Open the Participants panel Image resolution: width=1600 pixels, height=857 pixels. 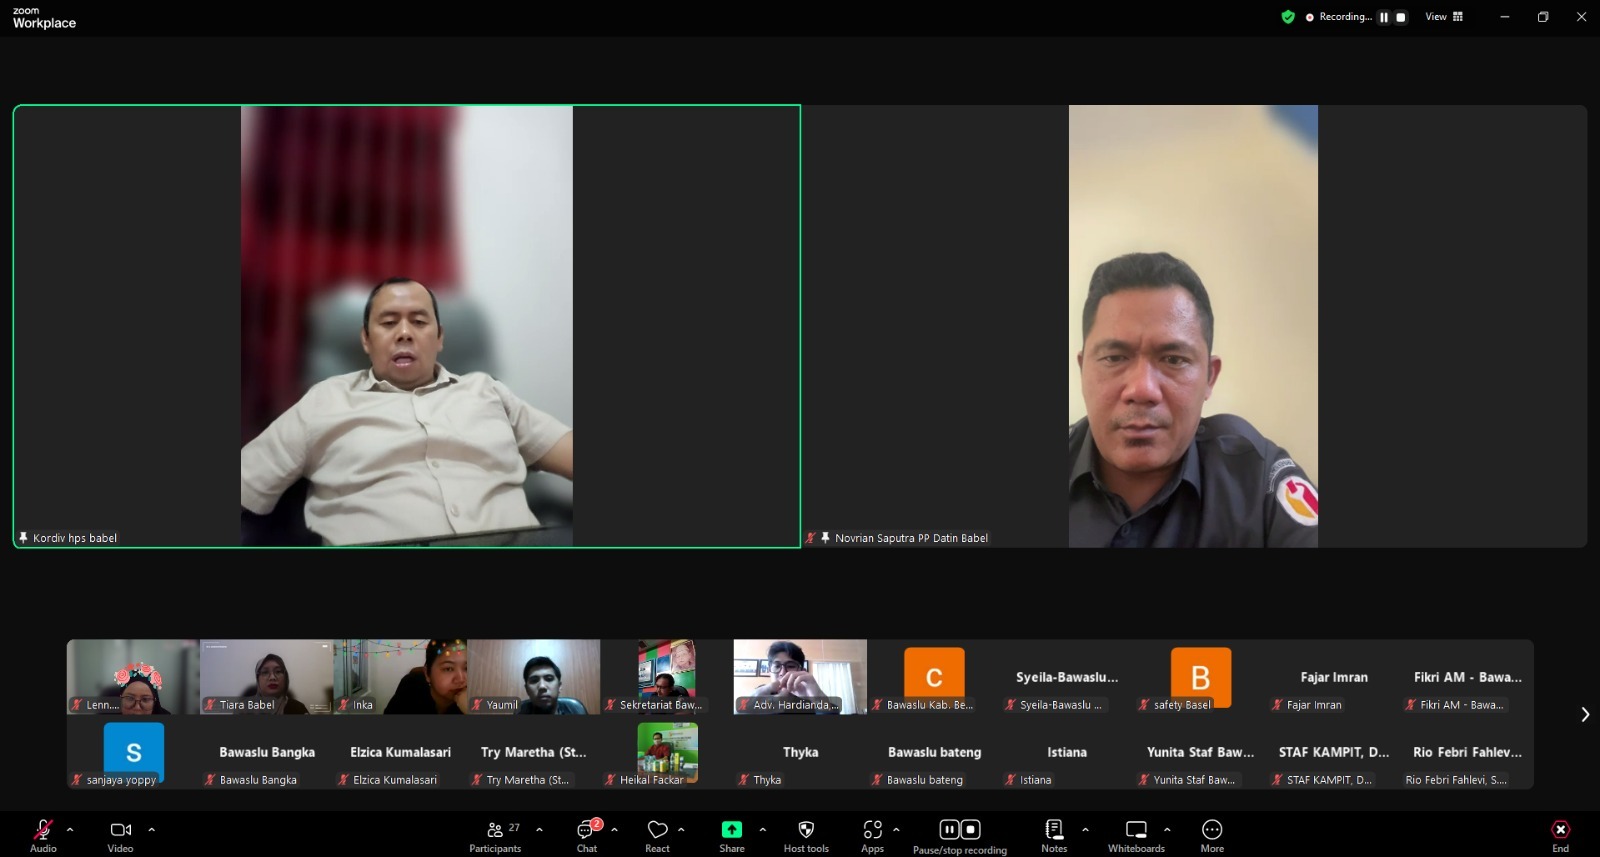coord(495,836)
